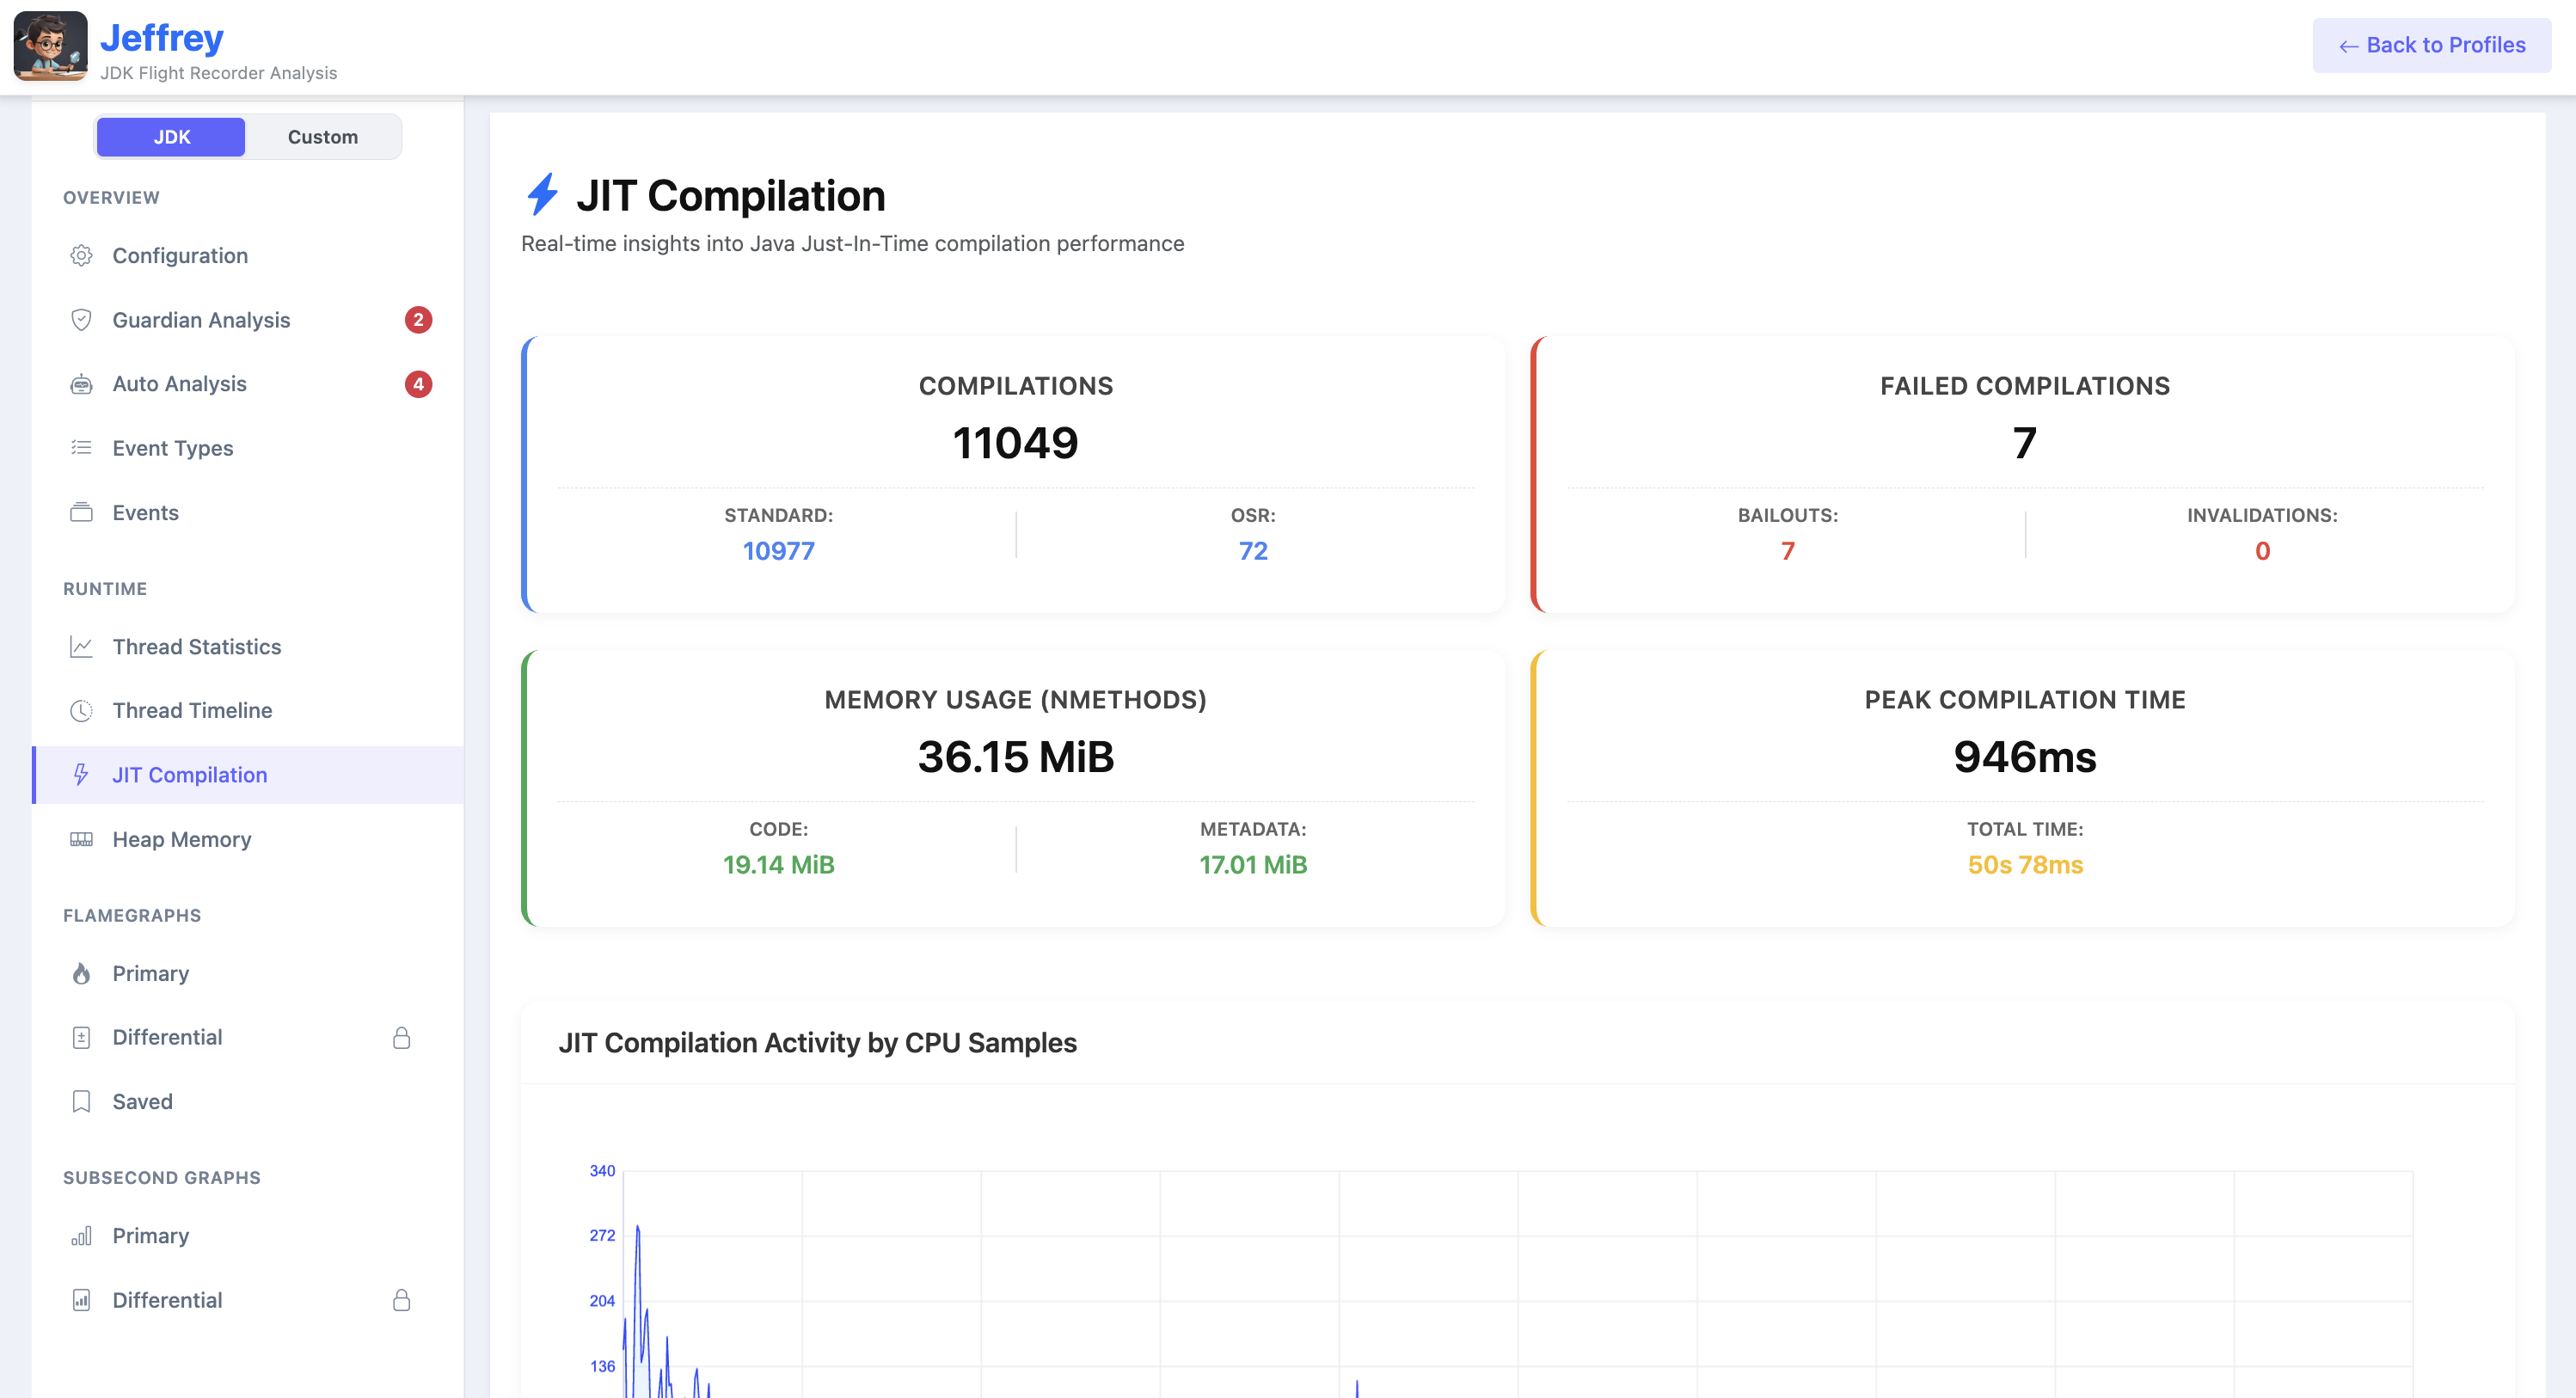Screen dimensions: 2576x1398
Task: Click the Primary flamegraph flame icon
Action: (81, 974)
